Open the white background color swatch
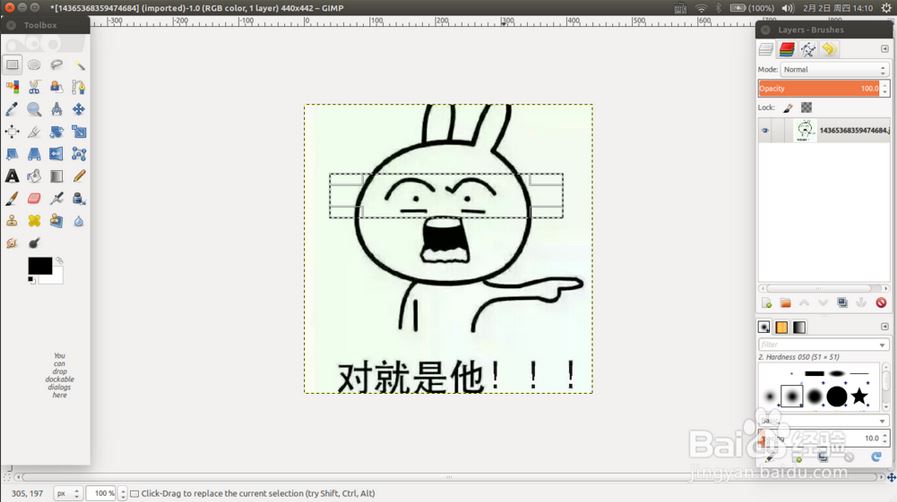 (56, 277)
